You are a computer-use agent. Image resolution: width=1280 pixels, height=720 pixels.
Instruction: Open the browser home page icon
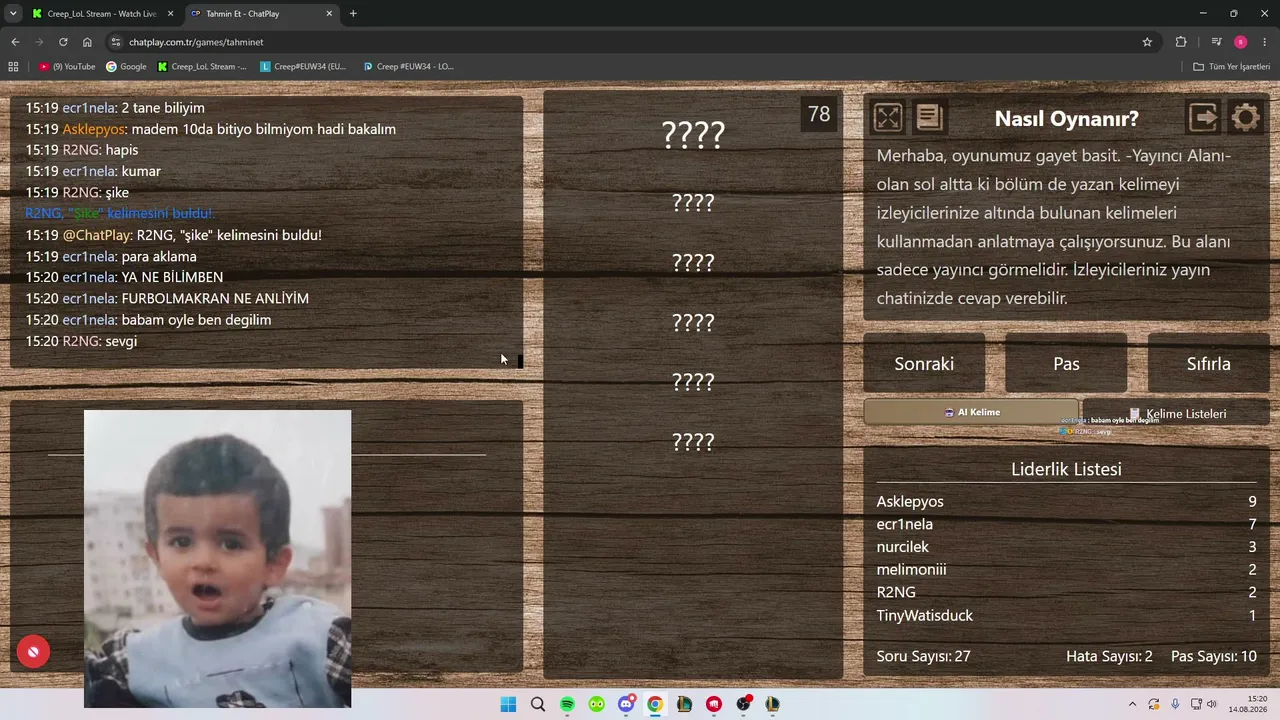pos(87,42)
